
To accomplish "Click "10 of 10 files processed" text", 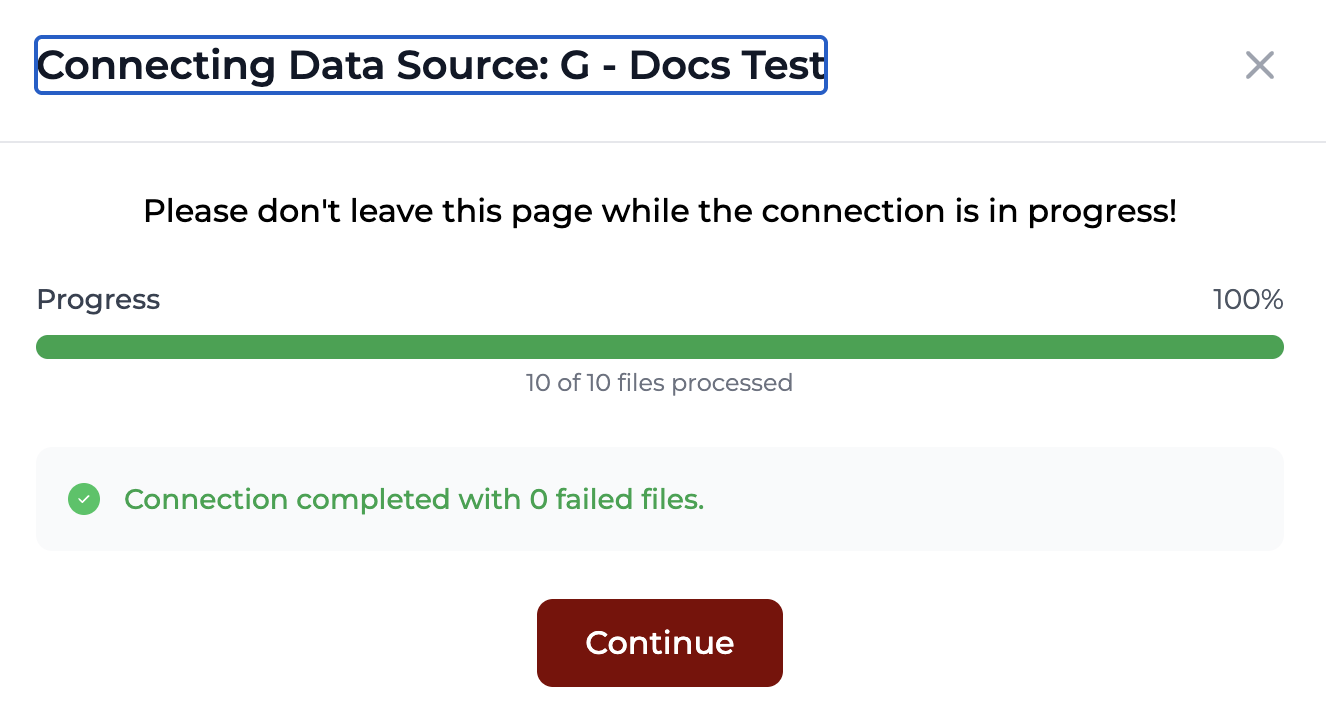I will point(659,383).
